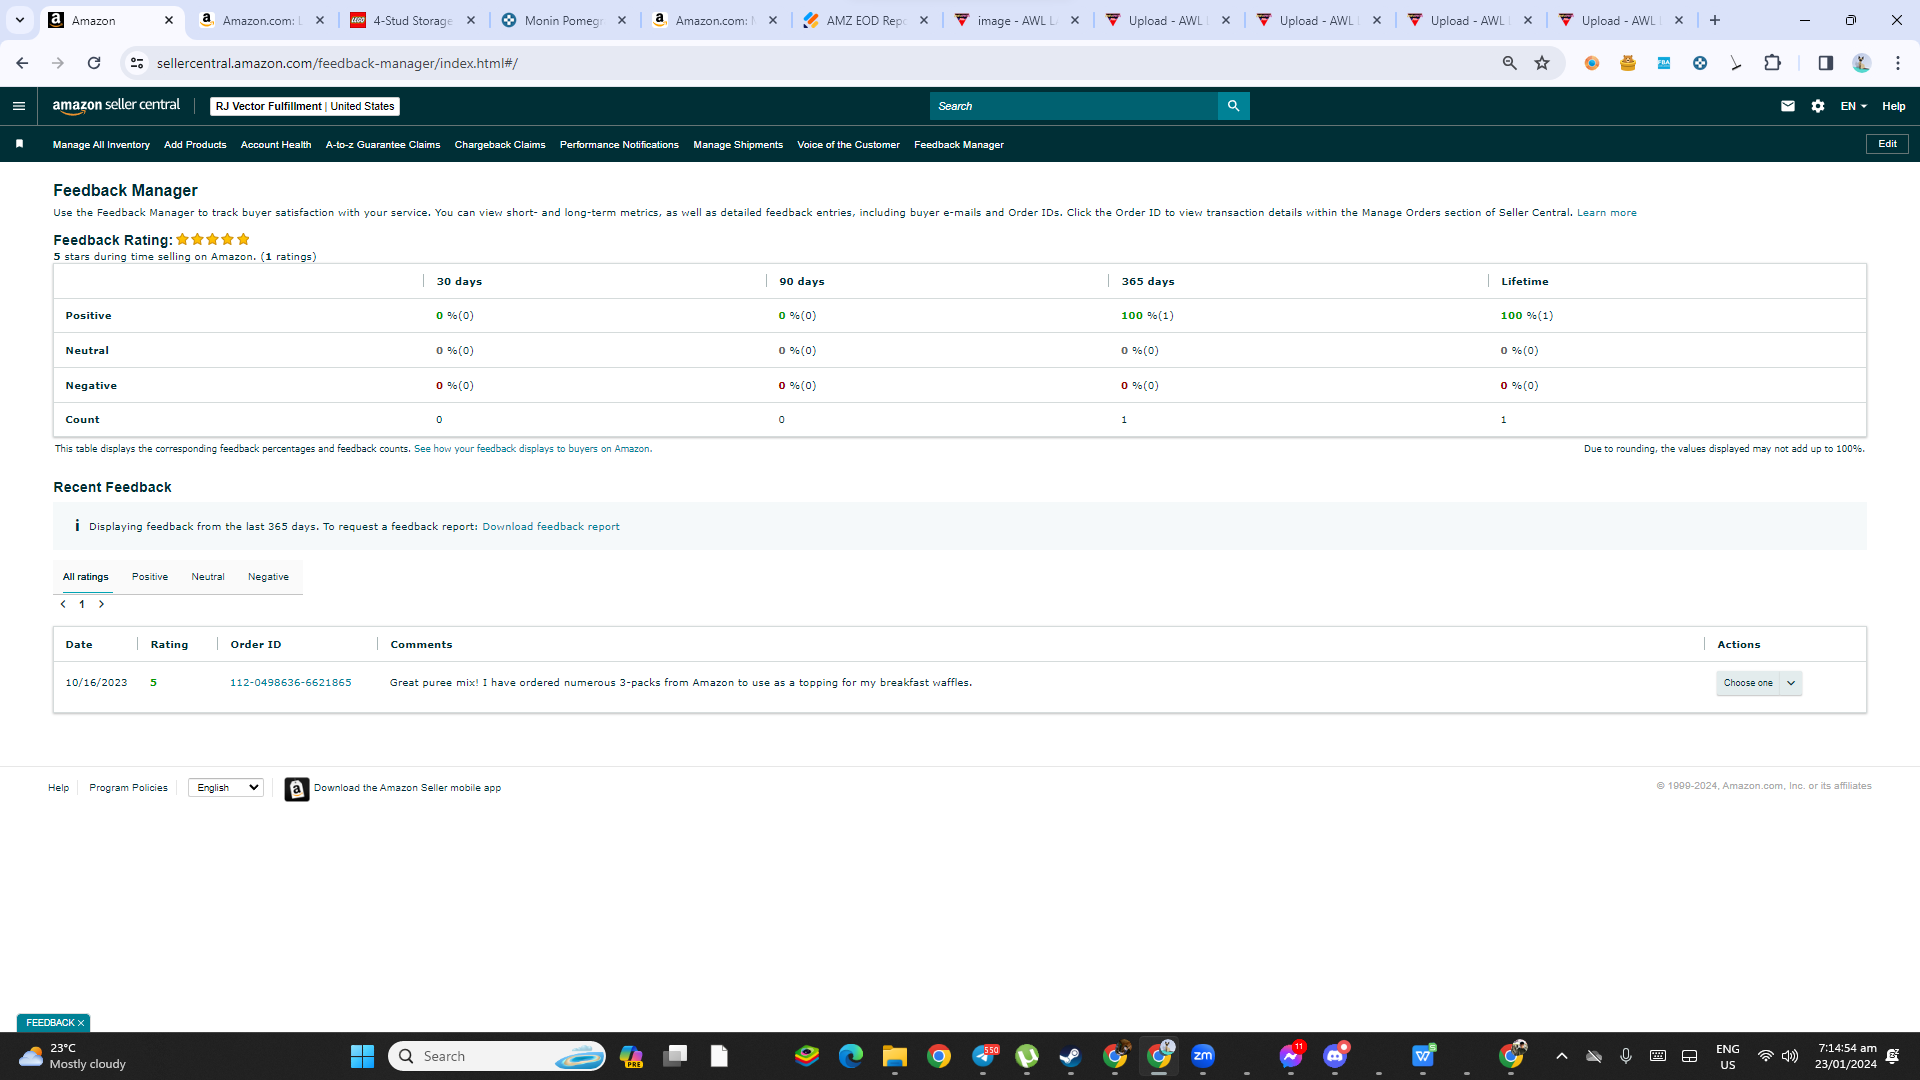Open the browser extensions puzzle icon
Viewport: 1920px width, 1080px height.
(1772, 63)
